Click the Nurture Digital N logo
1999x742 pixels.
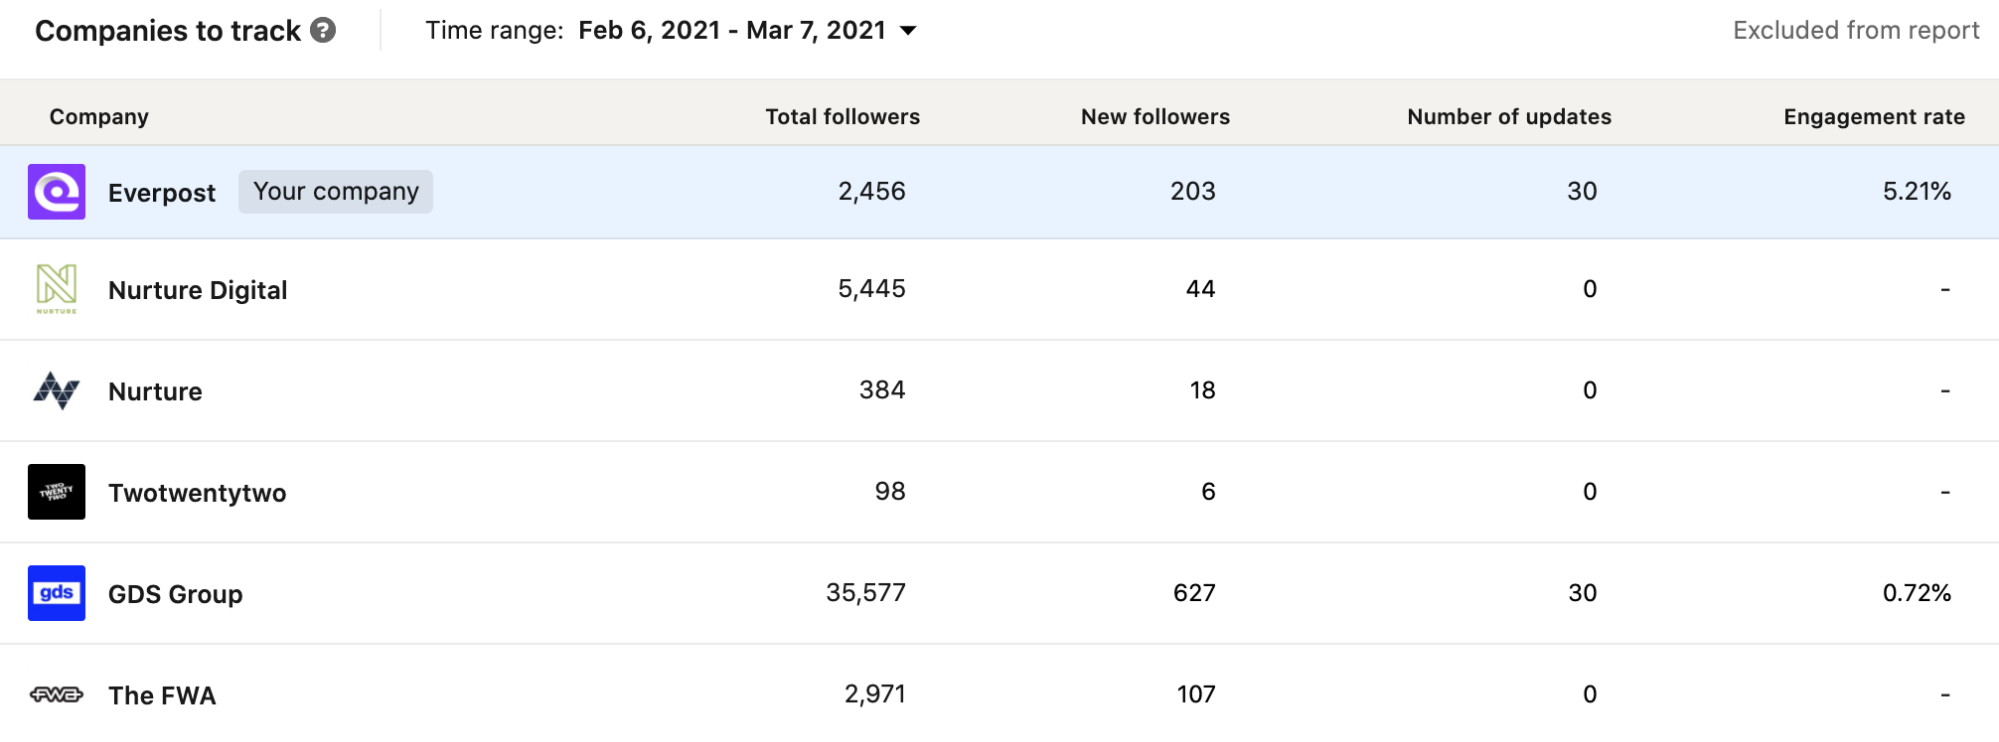[57, 289]
